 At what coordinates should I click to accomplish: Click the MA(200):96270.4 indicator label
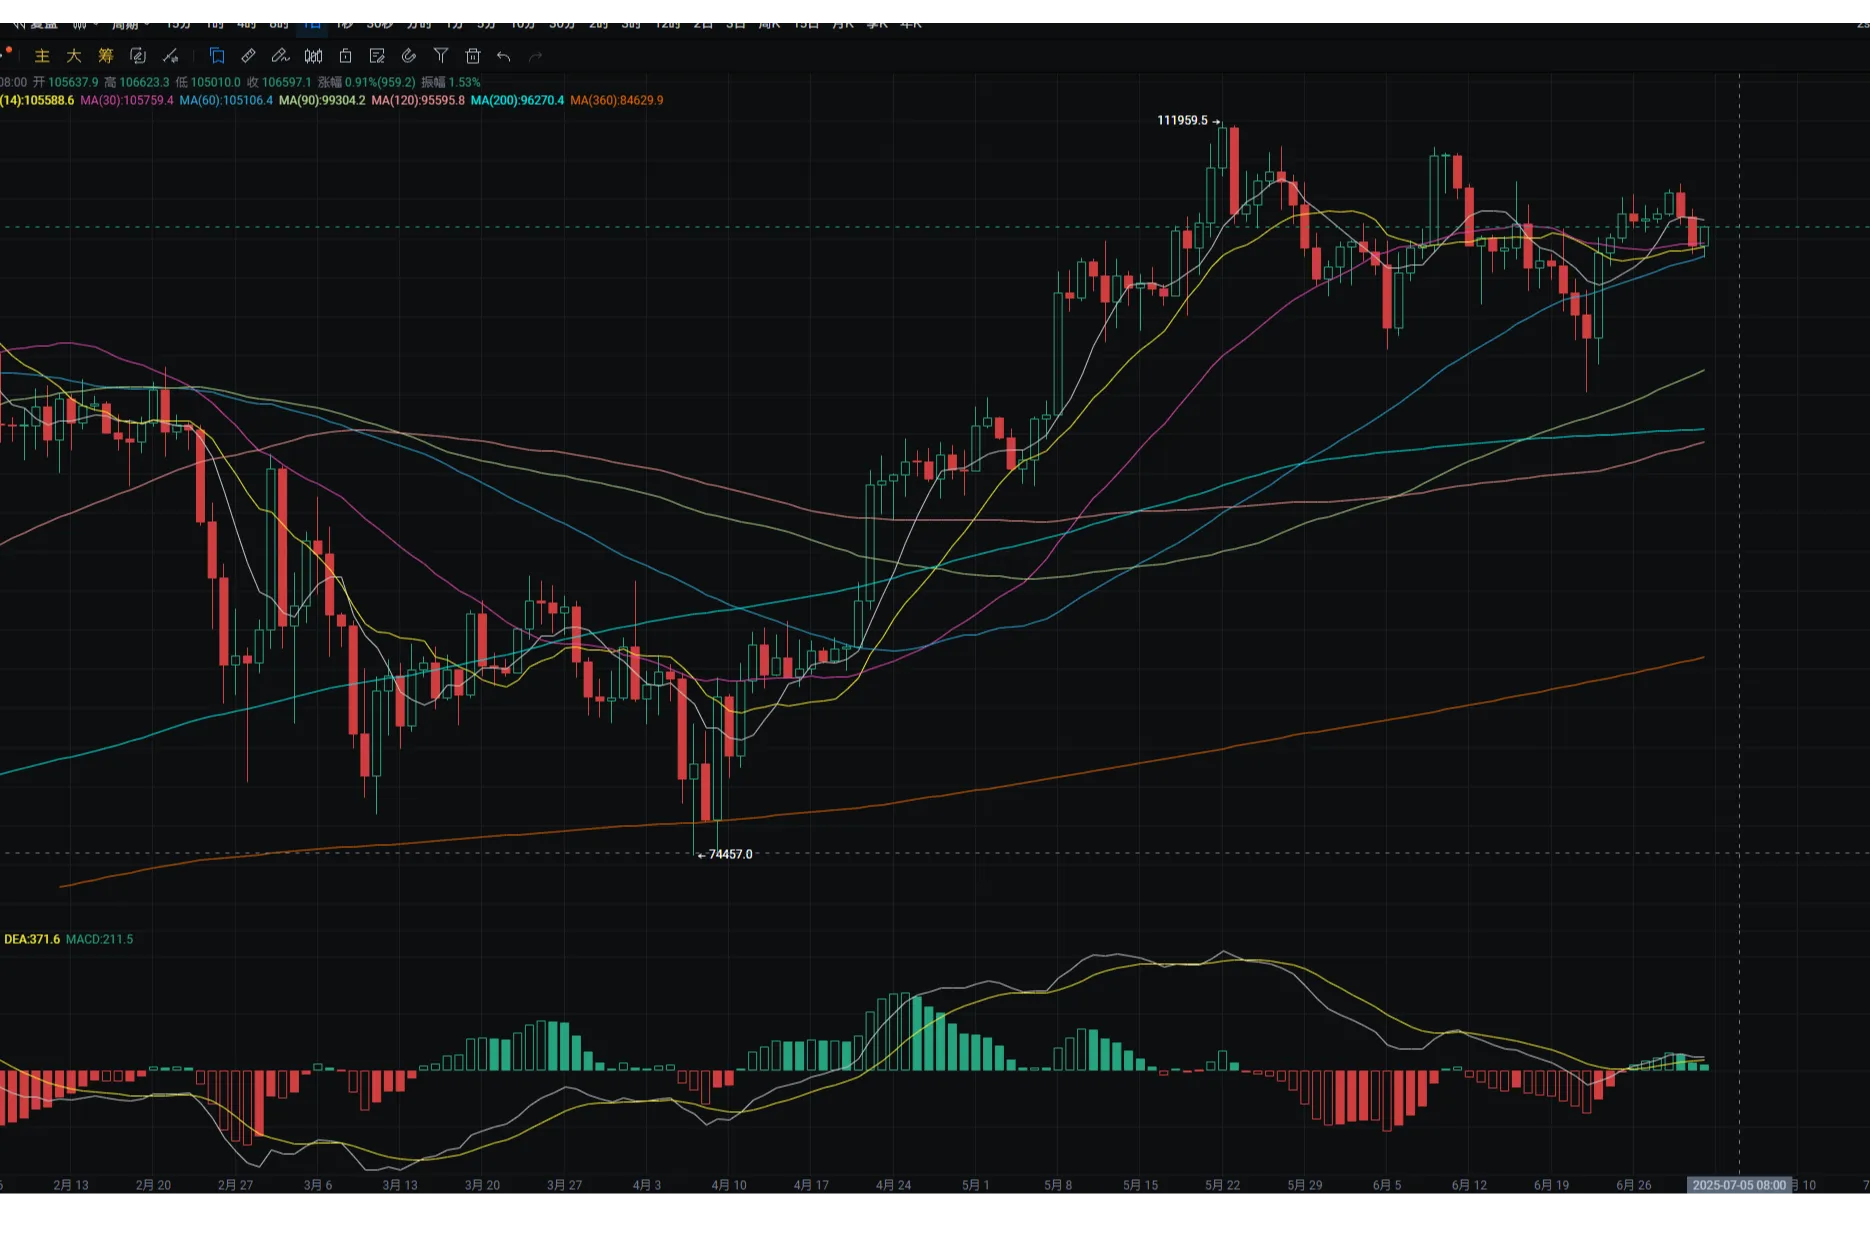pos(517,100)
